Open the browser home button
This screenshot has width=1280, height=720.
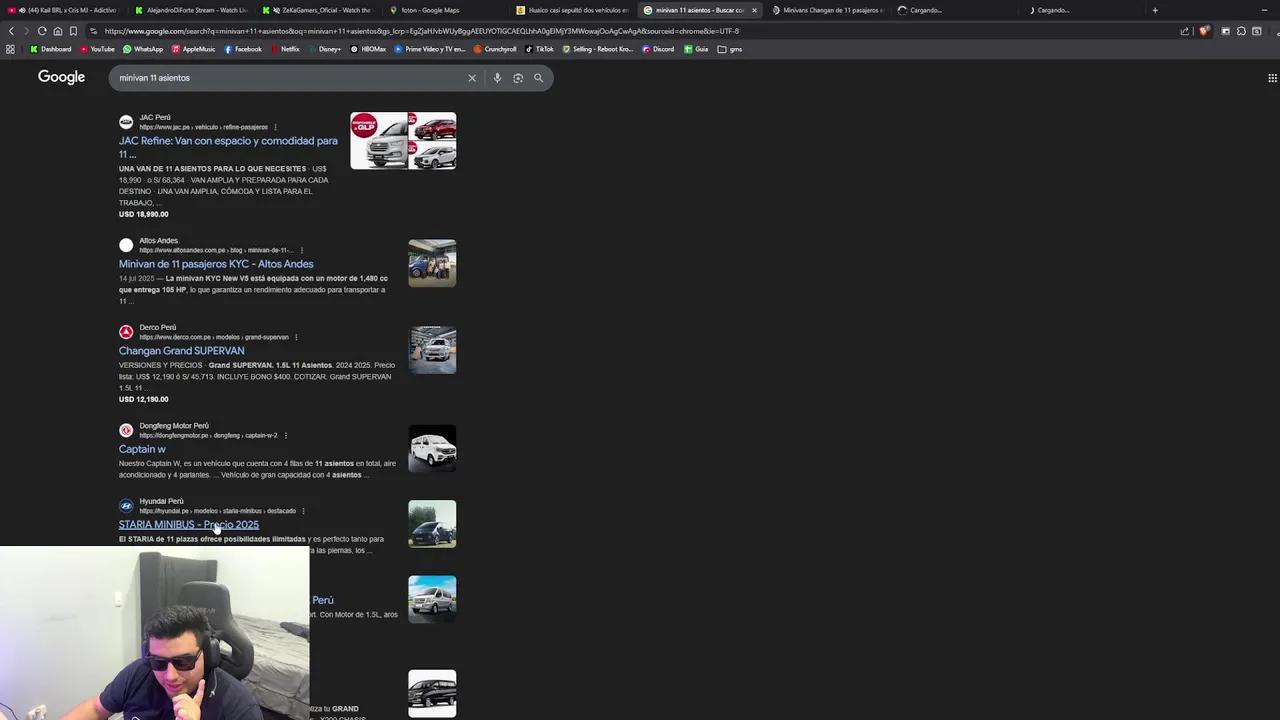57,31
